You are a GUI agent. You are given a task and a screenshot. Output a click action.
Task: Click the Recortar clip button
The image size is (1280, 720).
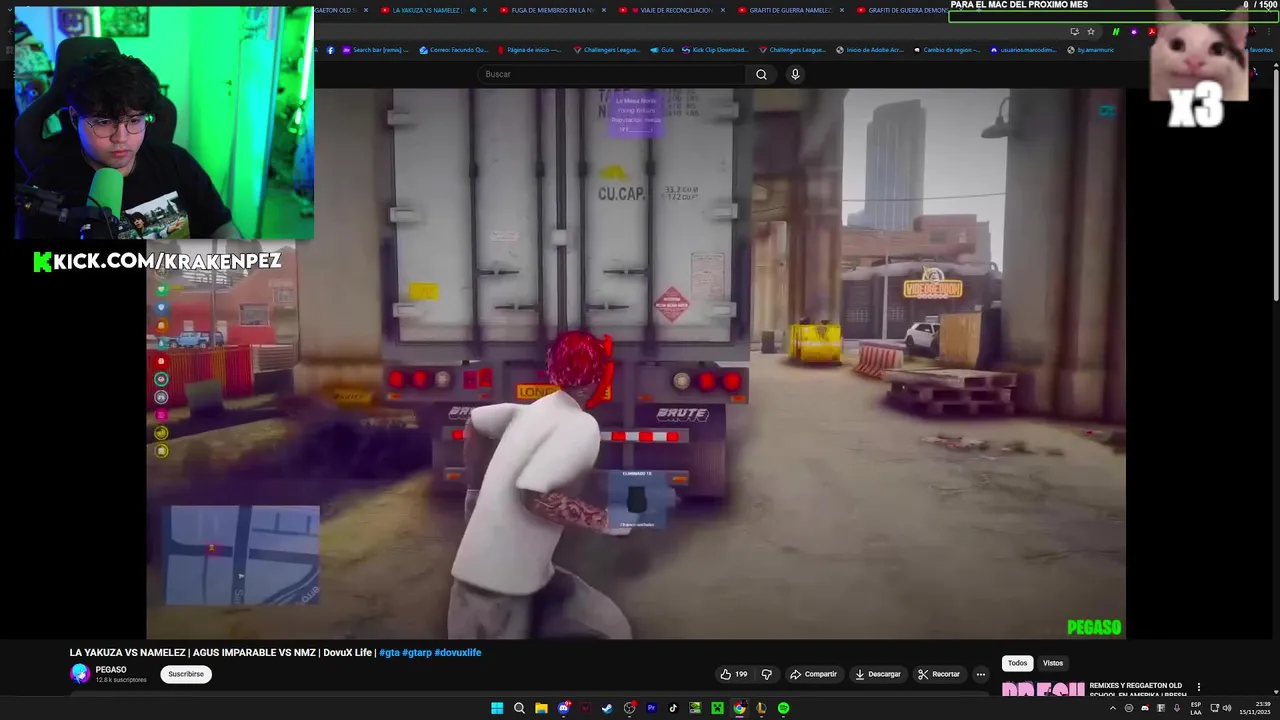pyautogui.click(x=939, y=674)
